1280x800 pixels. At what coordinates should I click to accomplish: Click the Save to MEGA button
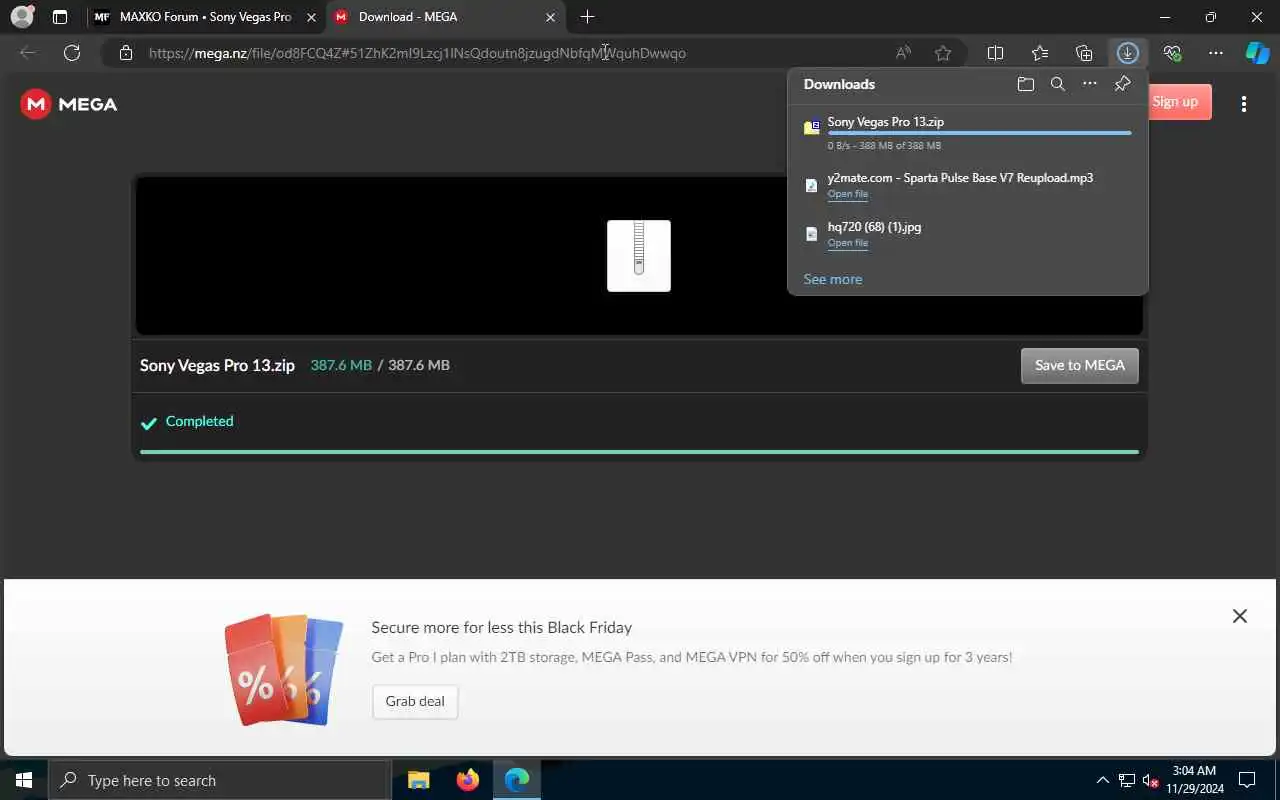[x=1079, y=365]
